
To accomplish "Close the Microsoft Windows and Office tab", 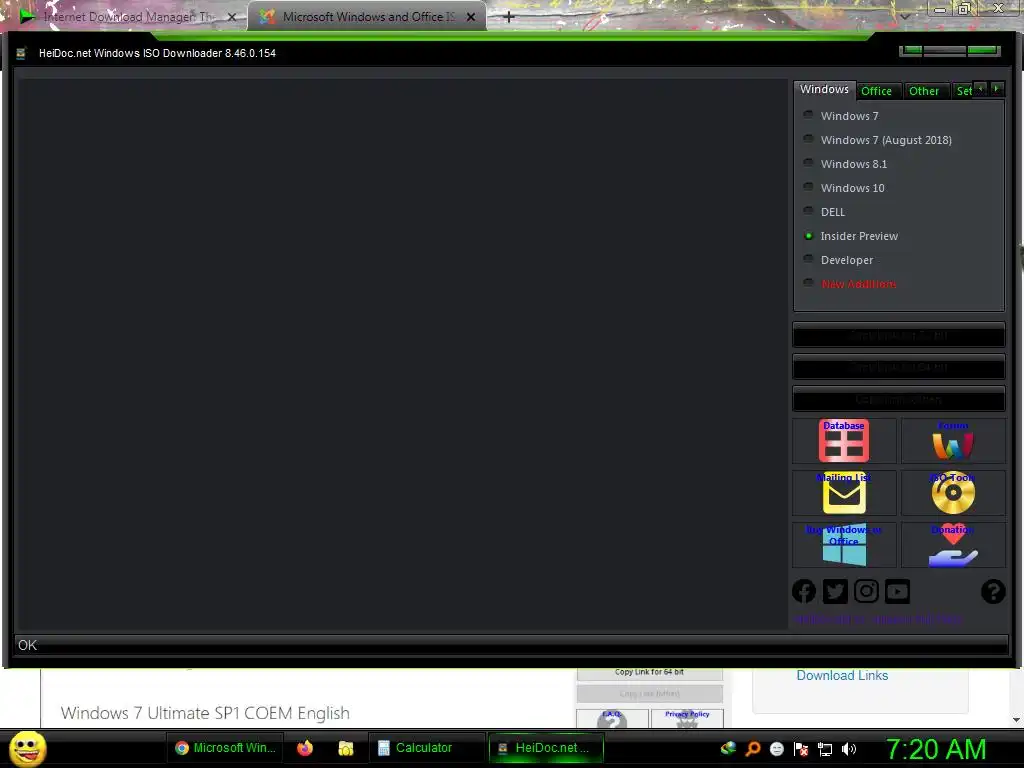I will pyautogui.click(x=470, y=17).
